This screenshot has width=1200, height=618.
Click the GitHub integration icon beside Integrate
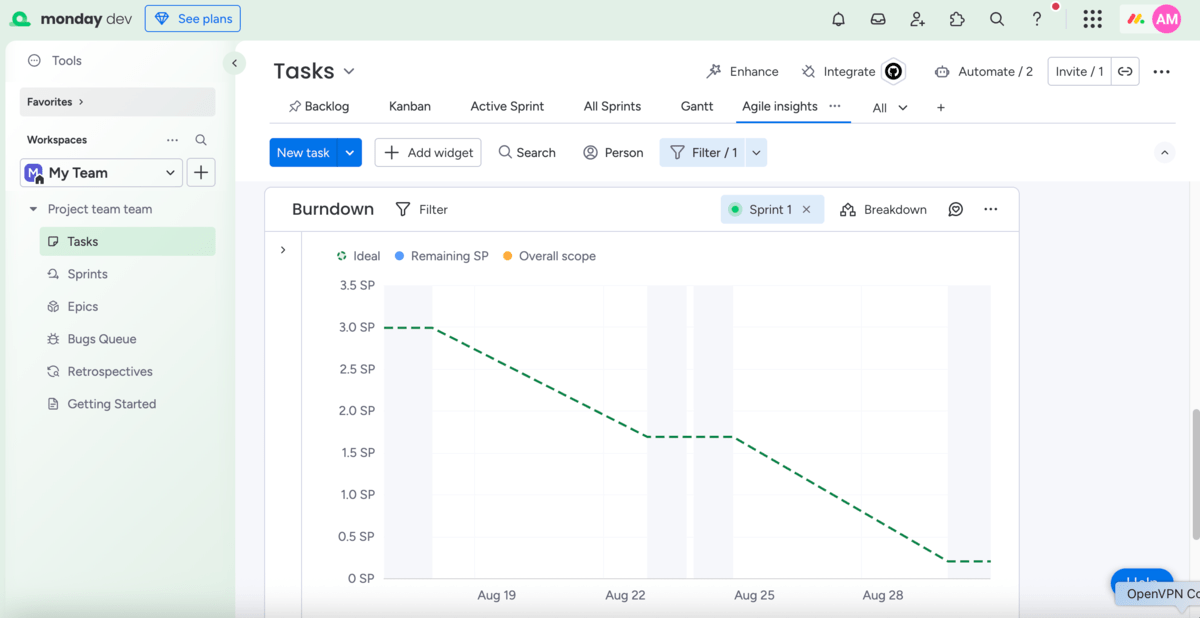(893, 71)
